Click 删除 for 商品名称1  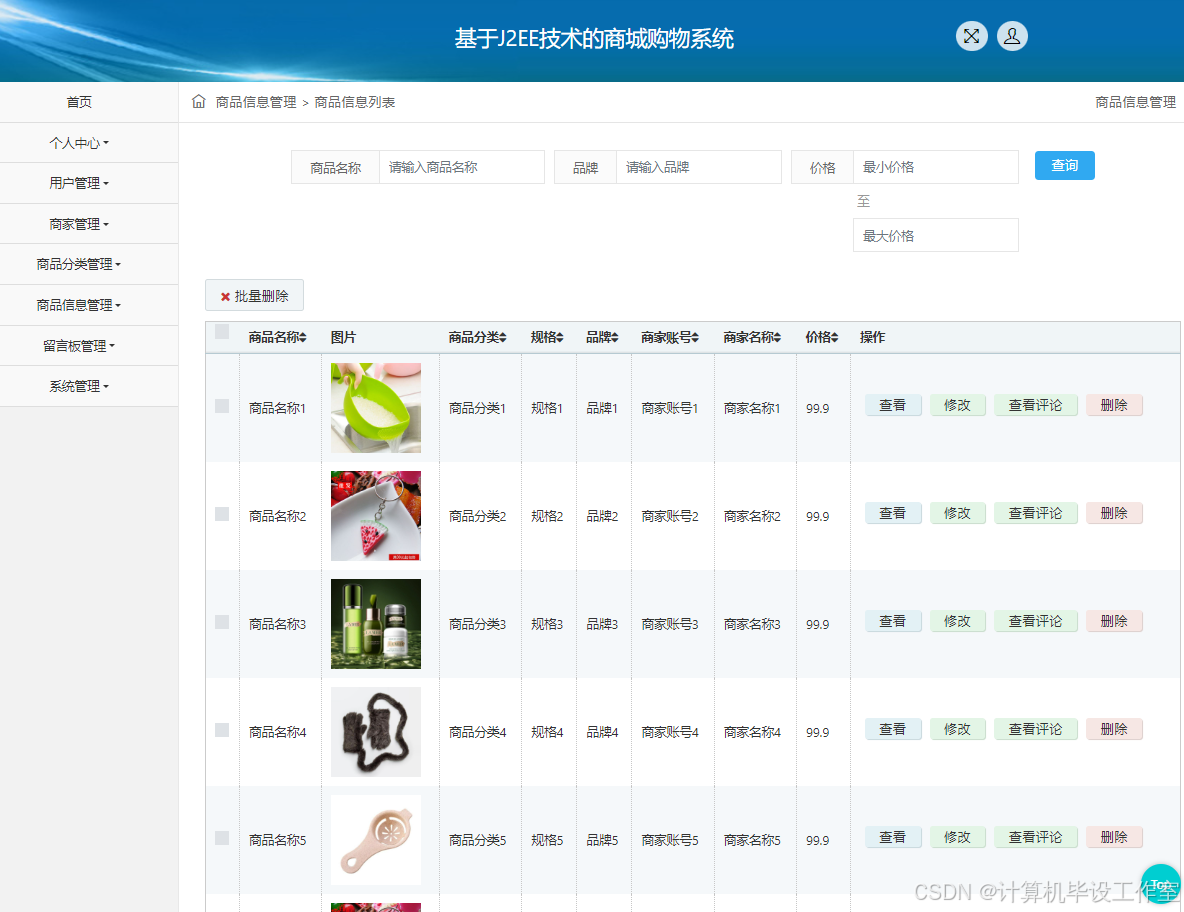(1114, 405)
